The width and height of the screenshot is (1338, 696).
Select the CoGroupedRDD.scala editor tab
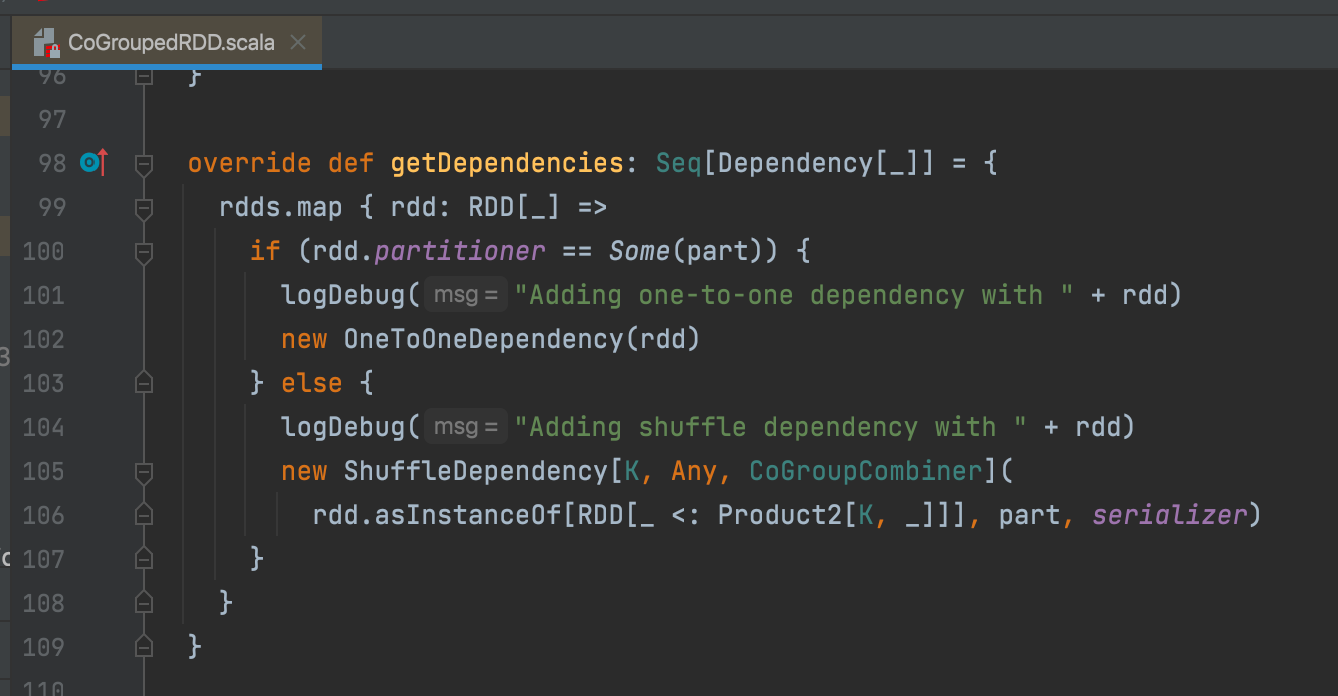click(x=170, y=43)
